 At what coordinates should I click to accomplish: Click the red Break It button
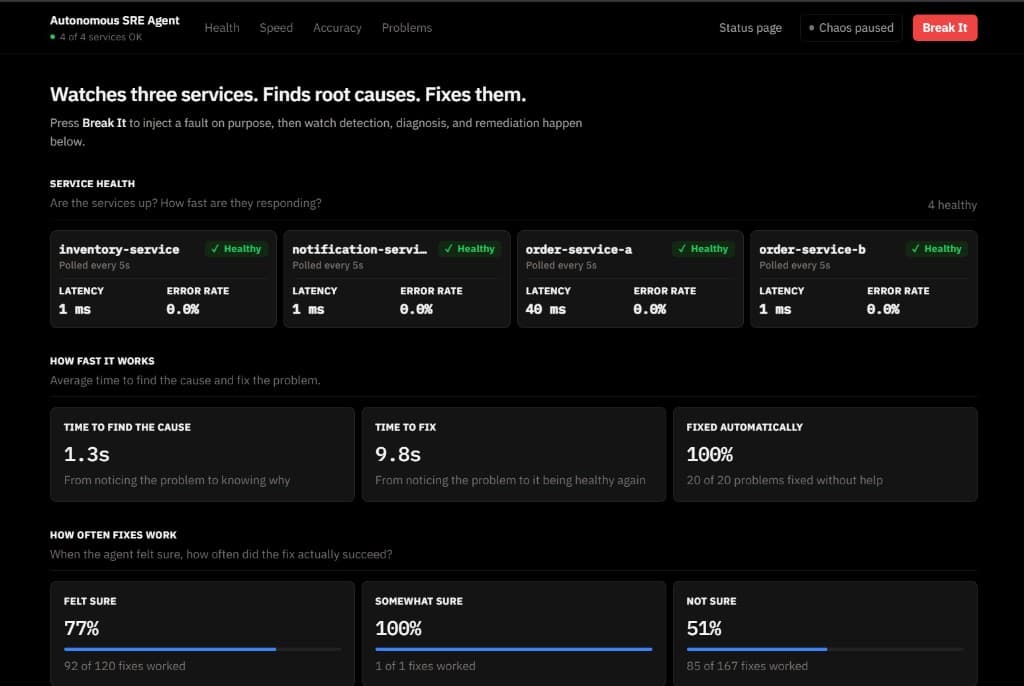[x=944, y=27]
